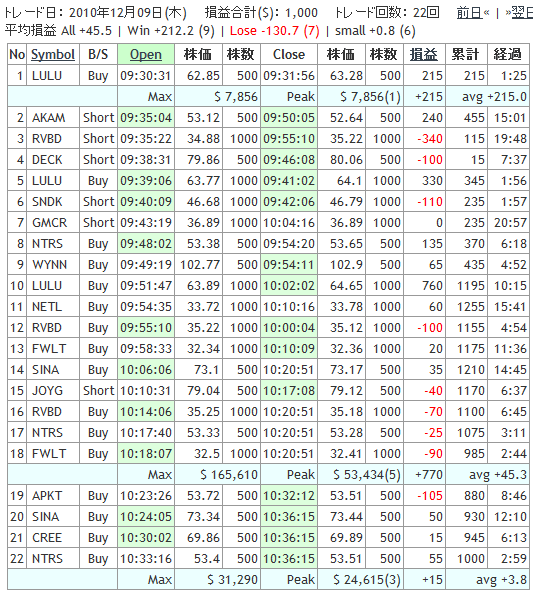Click open time 10:06:06 in row 14
Viewport: 533px width, 593px height.
click(146, 370)
